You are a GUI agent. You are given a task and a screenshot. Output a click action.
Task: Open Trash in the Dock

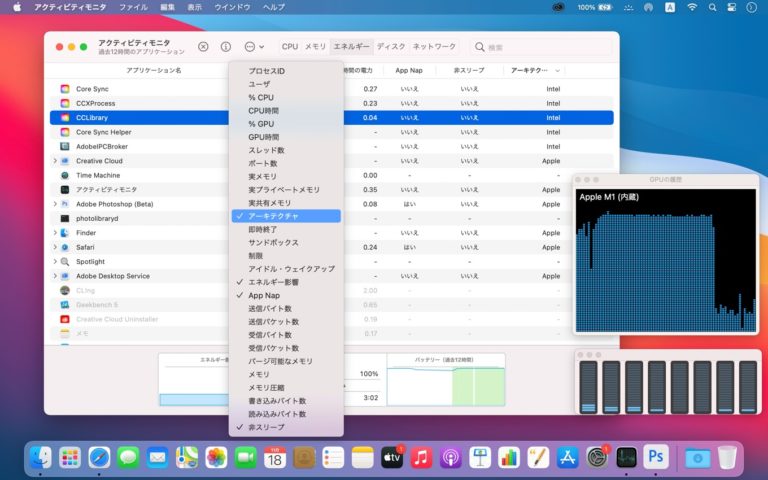click(x=727, y=458)
